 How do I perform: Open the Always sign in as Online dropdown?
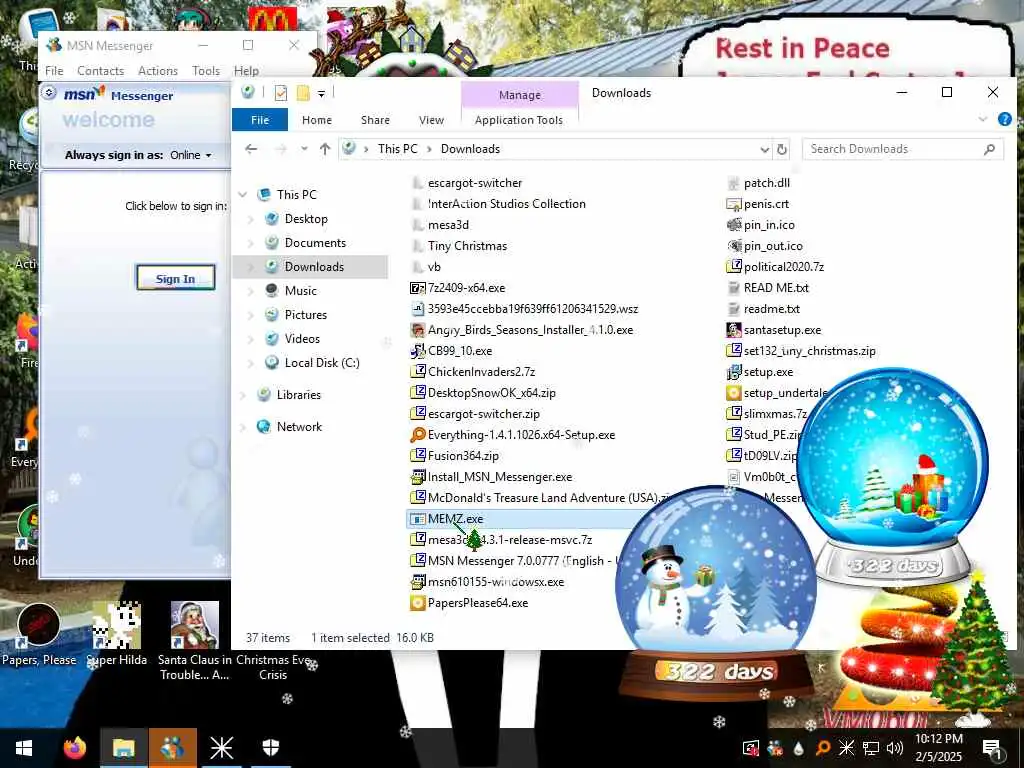pos(191,155)
